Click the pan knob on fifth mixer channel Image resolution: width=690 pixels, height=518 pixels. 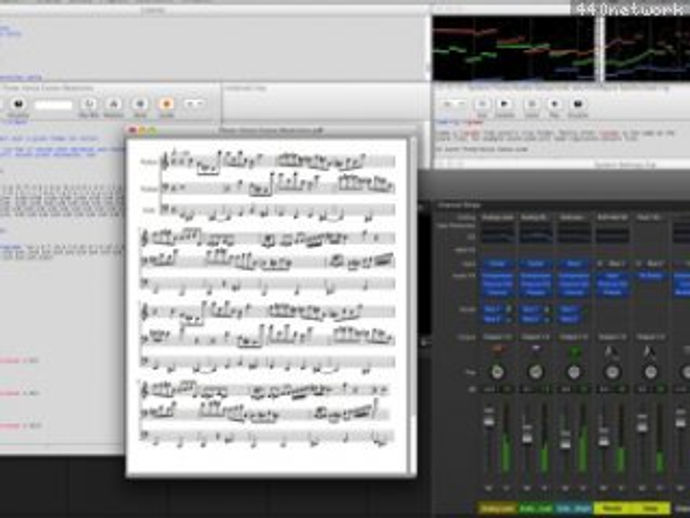tap(650, 372)
